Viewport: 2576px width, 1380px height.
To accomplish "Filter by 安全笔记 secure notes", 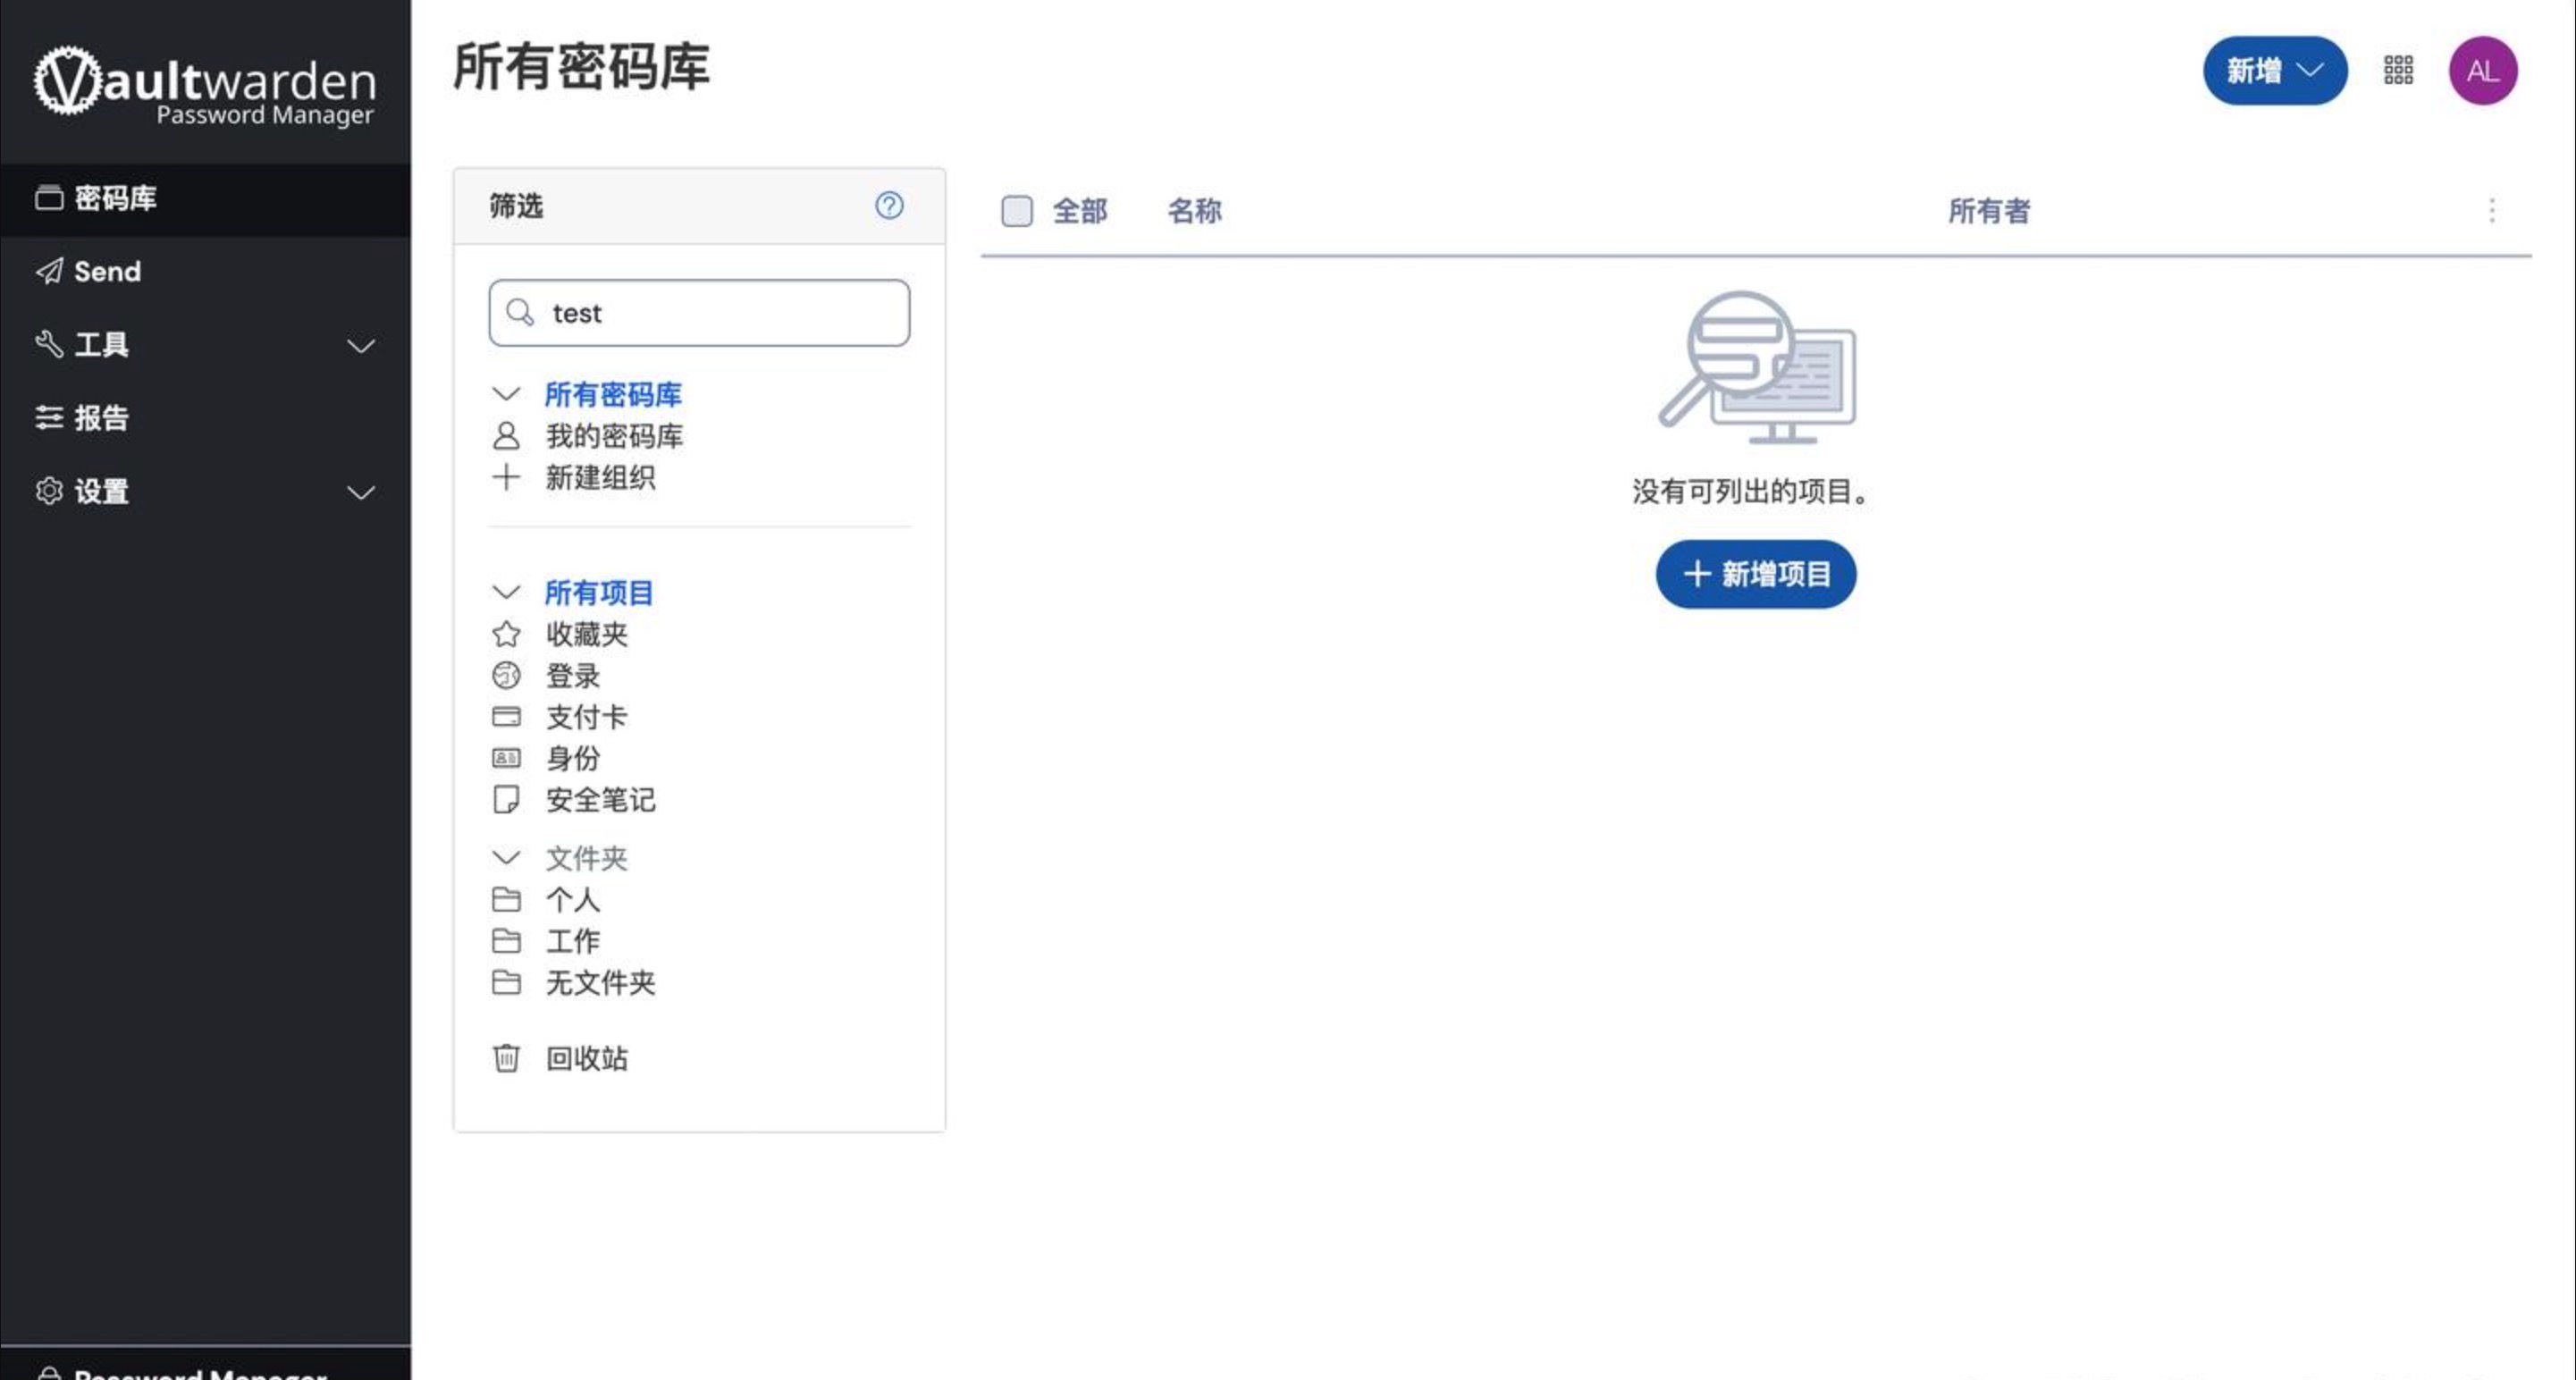I will 600,799.
